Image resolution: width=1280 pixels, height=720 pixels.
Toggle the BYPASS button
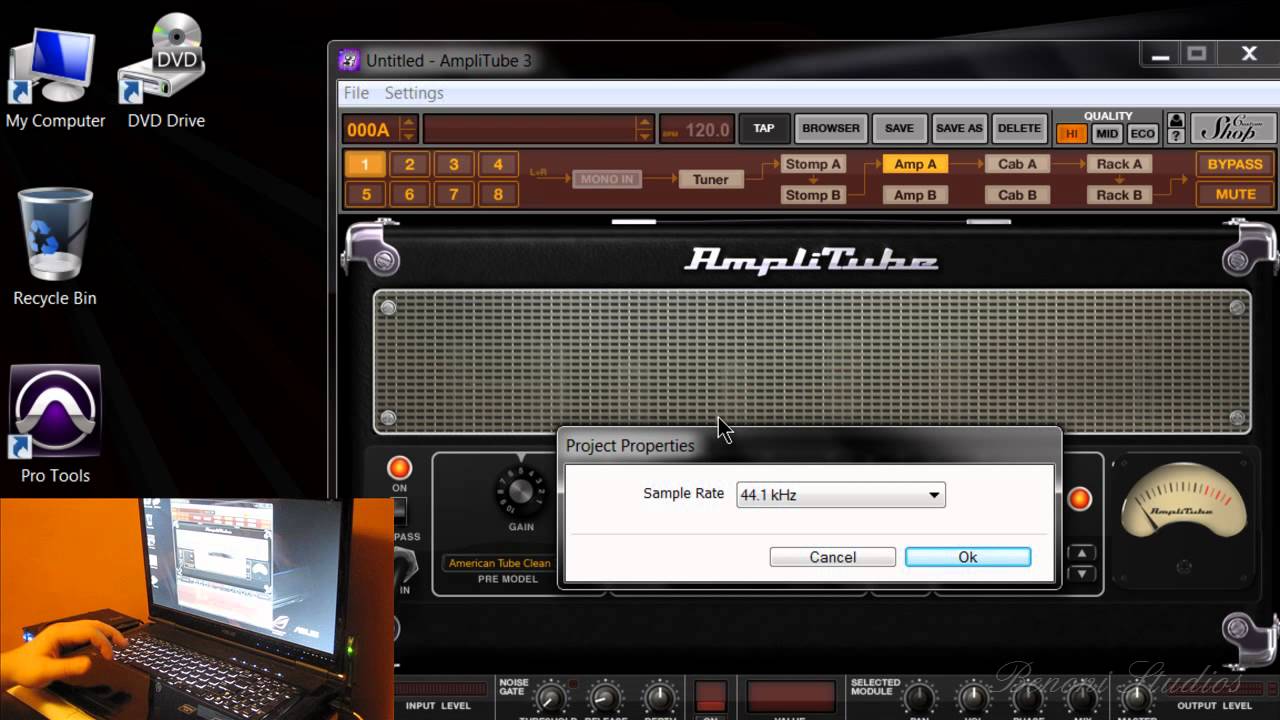pos(1235,164)
